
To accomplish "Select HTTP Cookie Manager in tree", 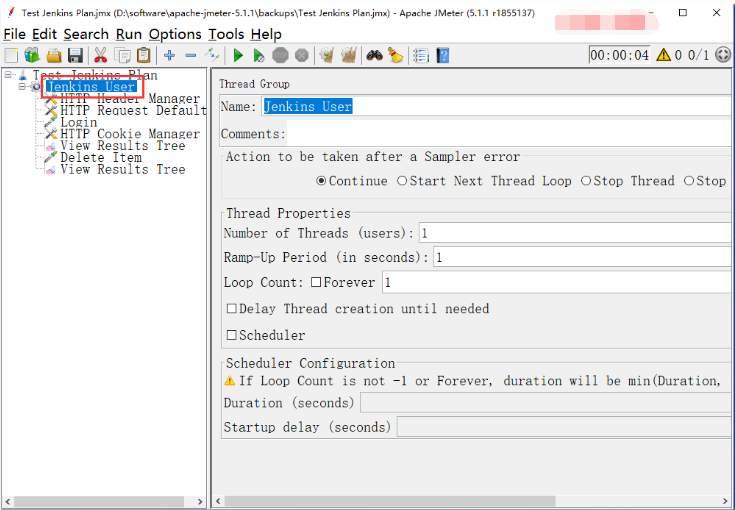I will [x=130, y=134].
